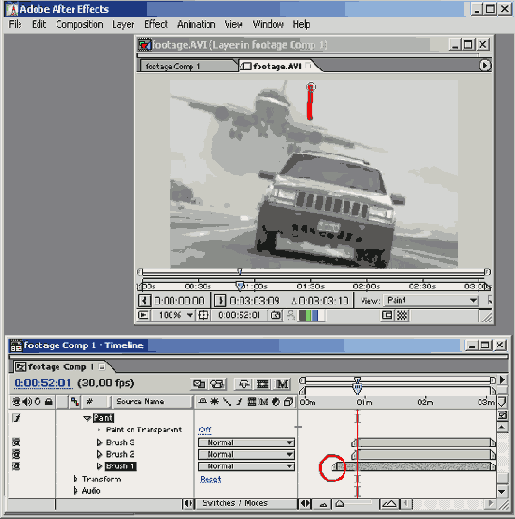Open the View Paint dropdown

pos(431,300)
